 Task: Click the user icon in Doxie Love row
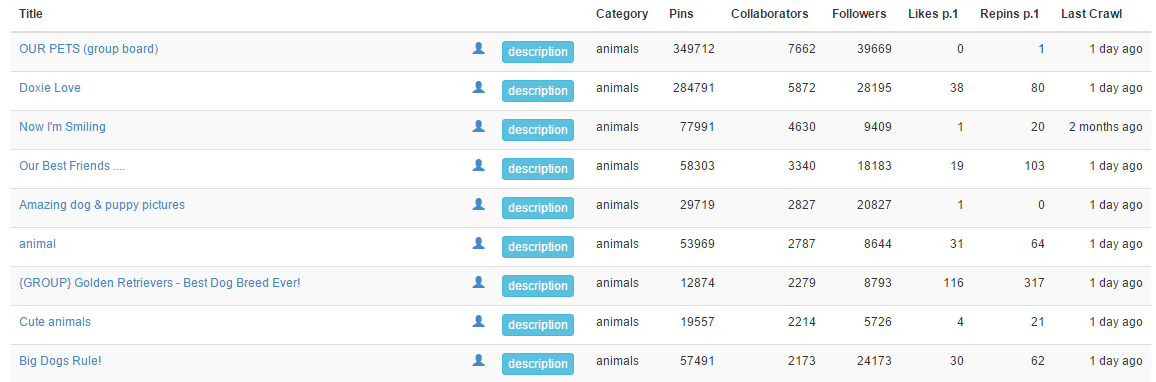(x=478, y=88)
